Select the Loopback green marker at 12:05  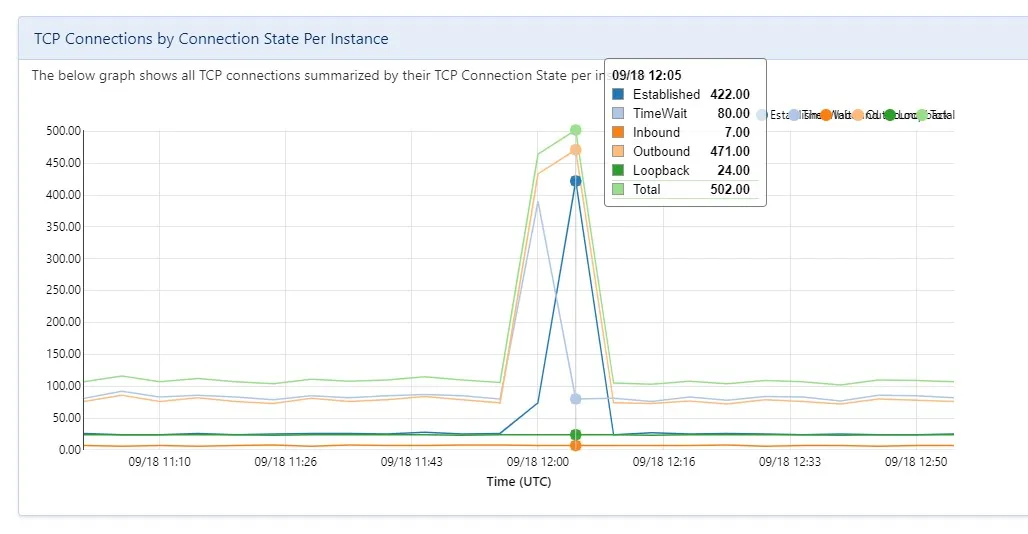(576, 434)
